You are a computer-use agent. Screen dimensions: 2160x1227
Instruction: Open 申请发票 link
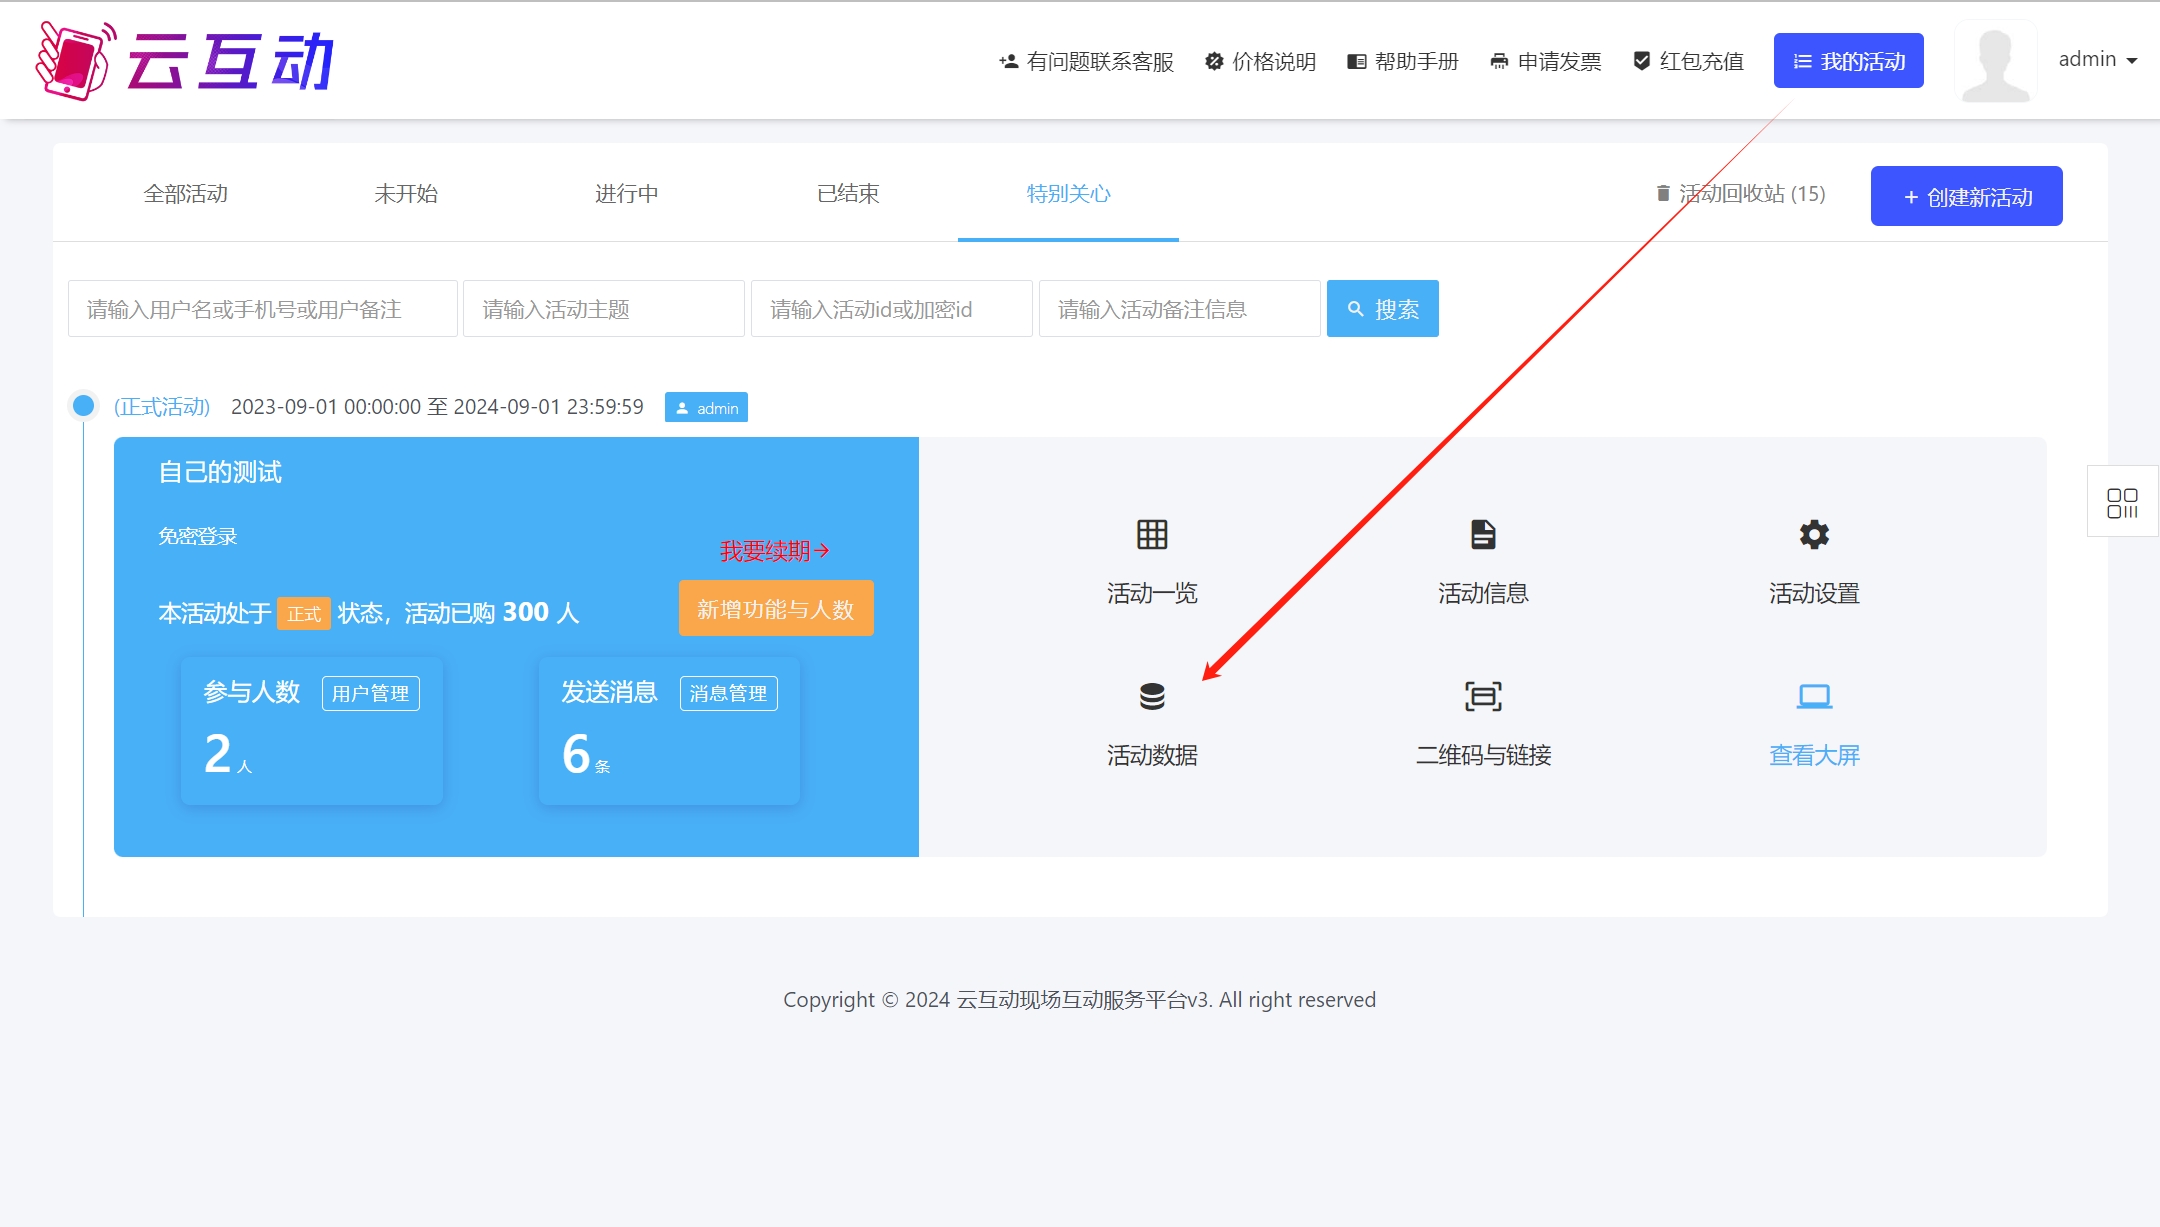pos(1546,61)
